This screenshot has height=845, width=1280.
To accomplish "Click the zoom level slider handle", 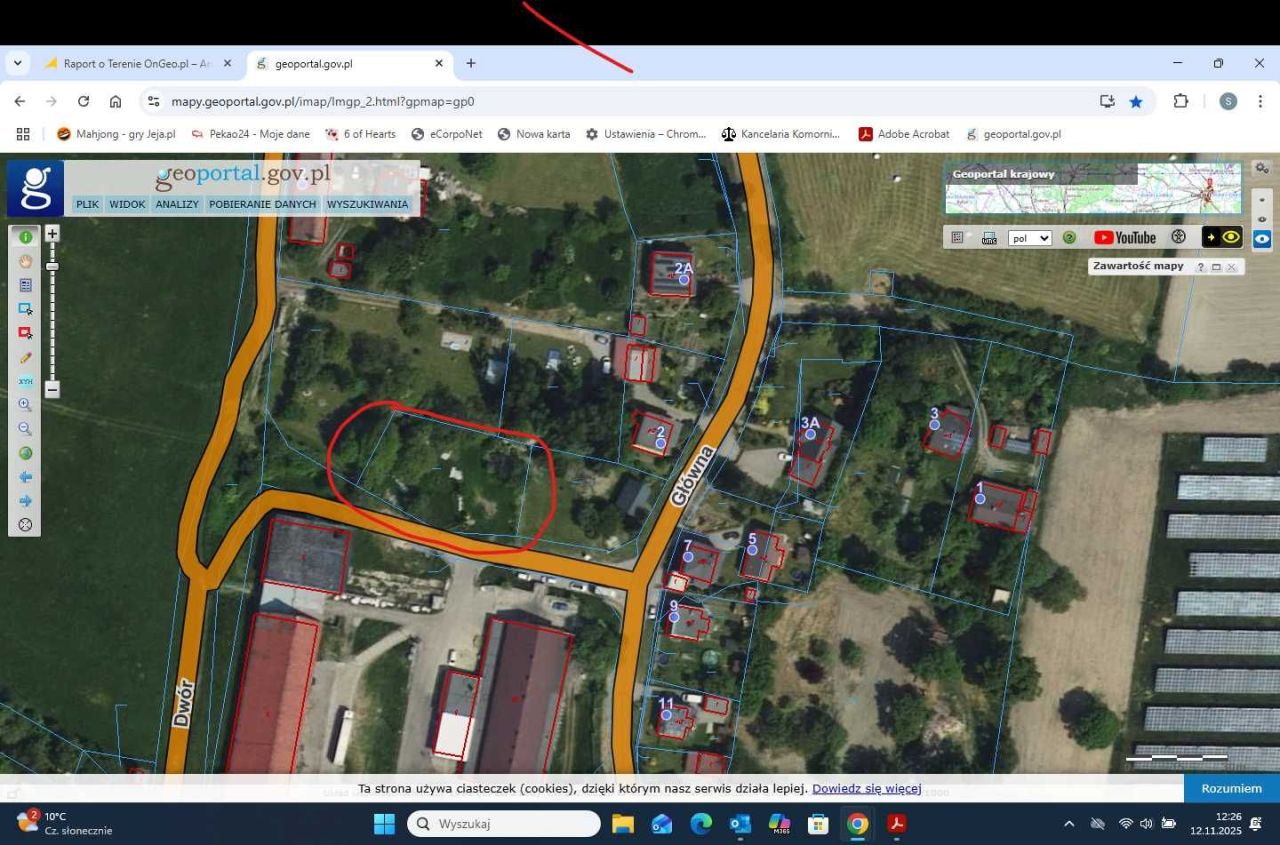I will [x=52, y=266].
